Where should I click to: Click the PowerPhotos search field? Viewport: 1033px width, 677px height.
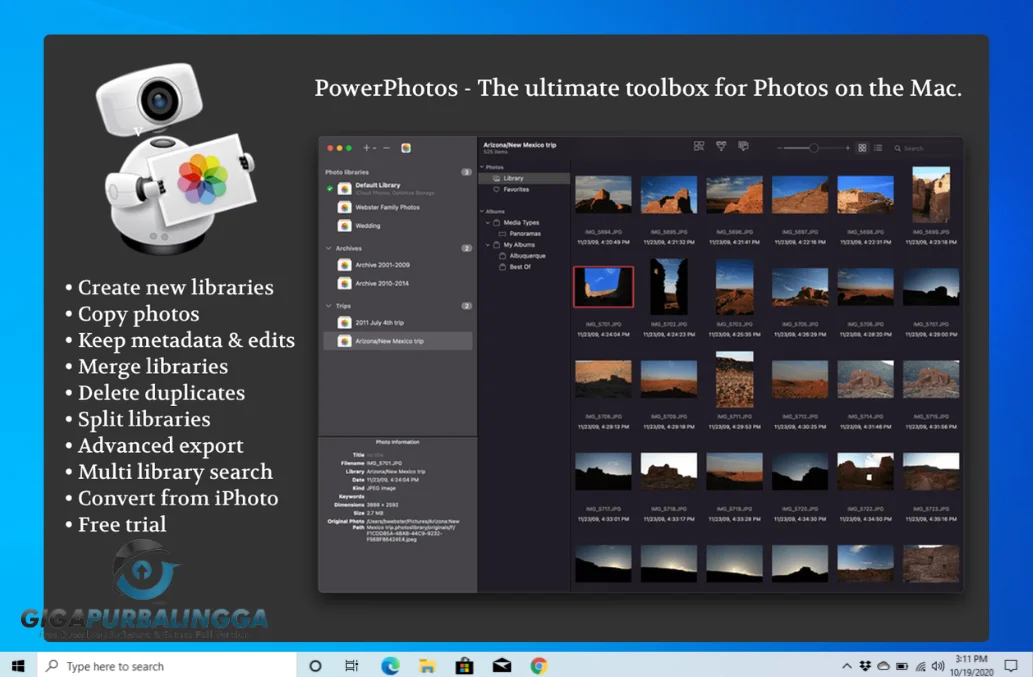tap(924, 148)
